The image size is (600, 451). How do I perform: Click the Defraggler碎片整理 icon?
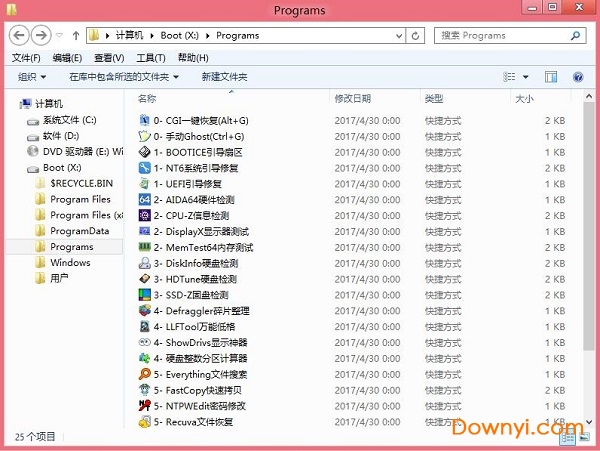(x=144, y=311)
